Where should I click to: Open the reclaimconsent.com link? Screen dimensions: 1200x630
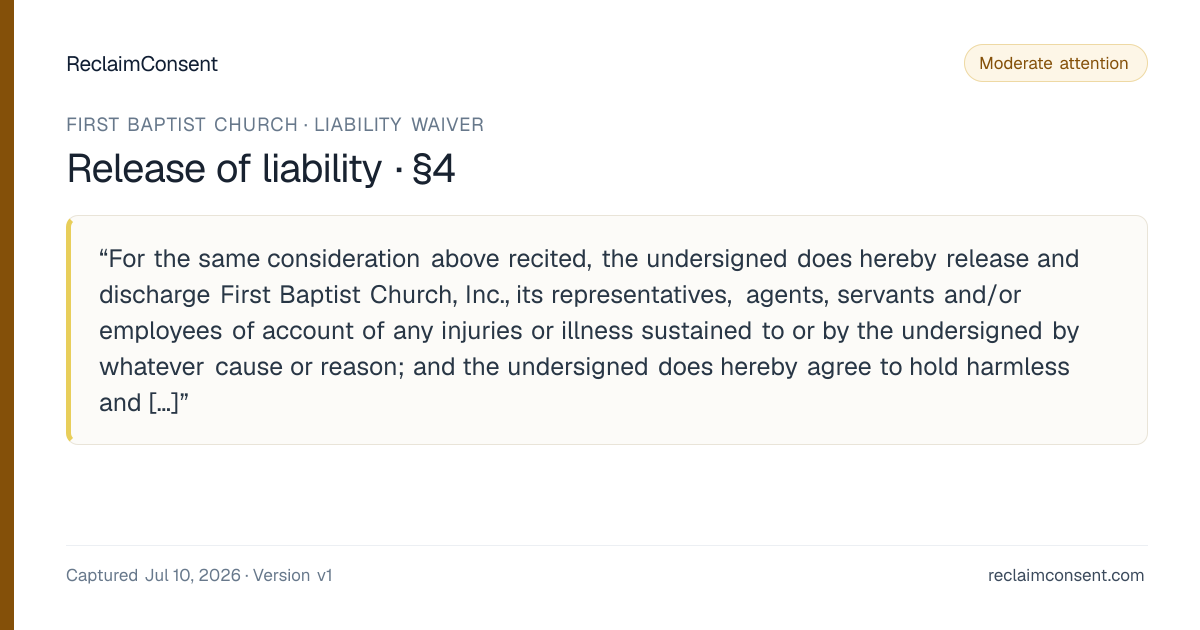click(1066, 576)
